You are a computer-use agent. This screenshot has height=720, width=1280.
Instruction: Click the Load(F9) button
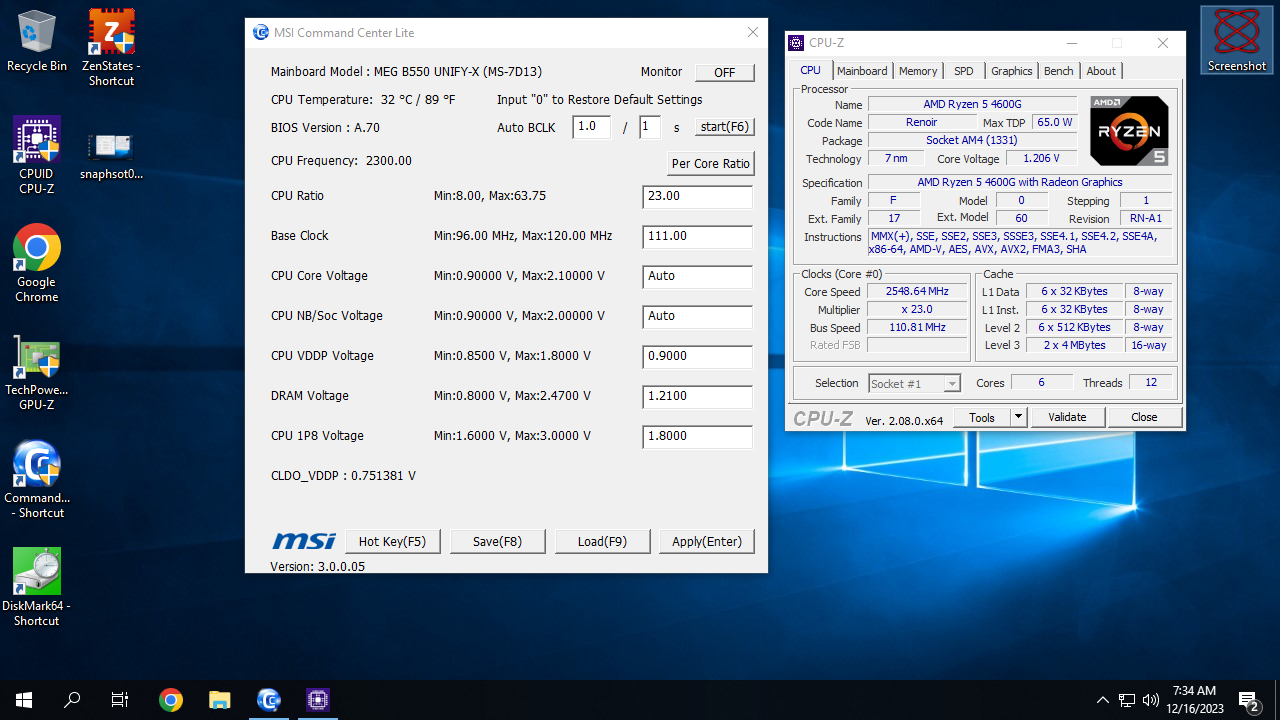pos(602,541)
